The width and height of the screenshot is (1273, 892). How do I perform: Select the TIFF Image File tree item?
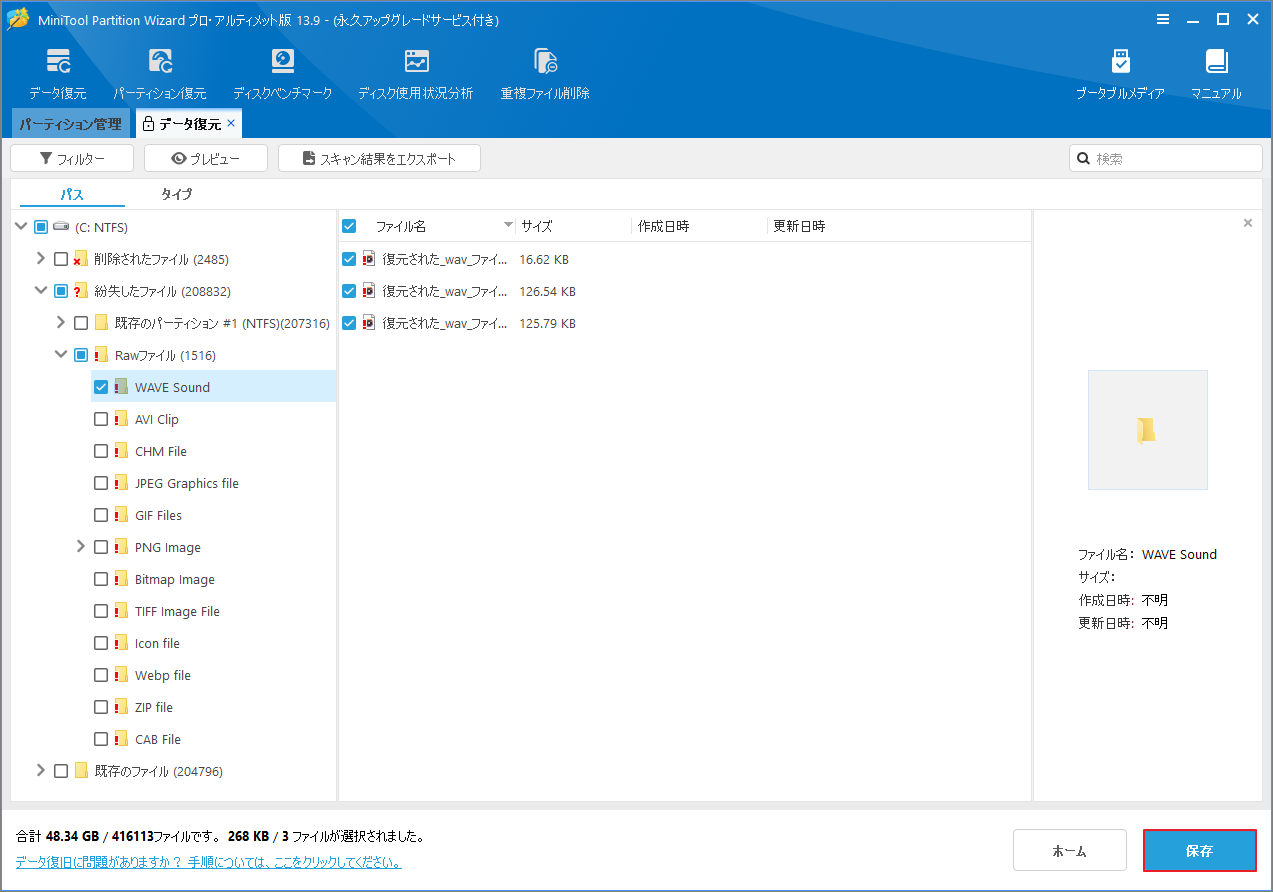click(177, 611)
